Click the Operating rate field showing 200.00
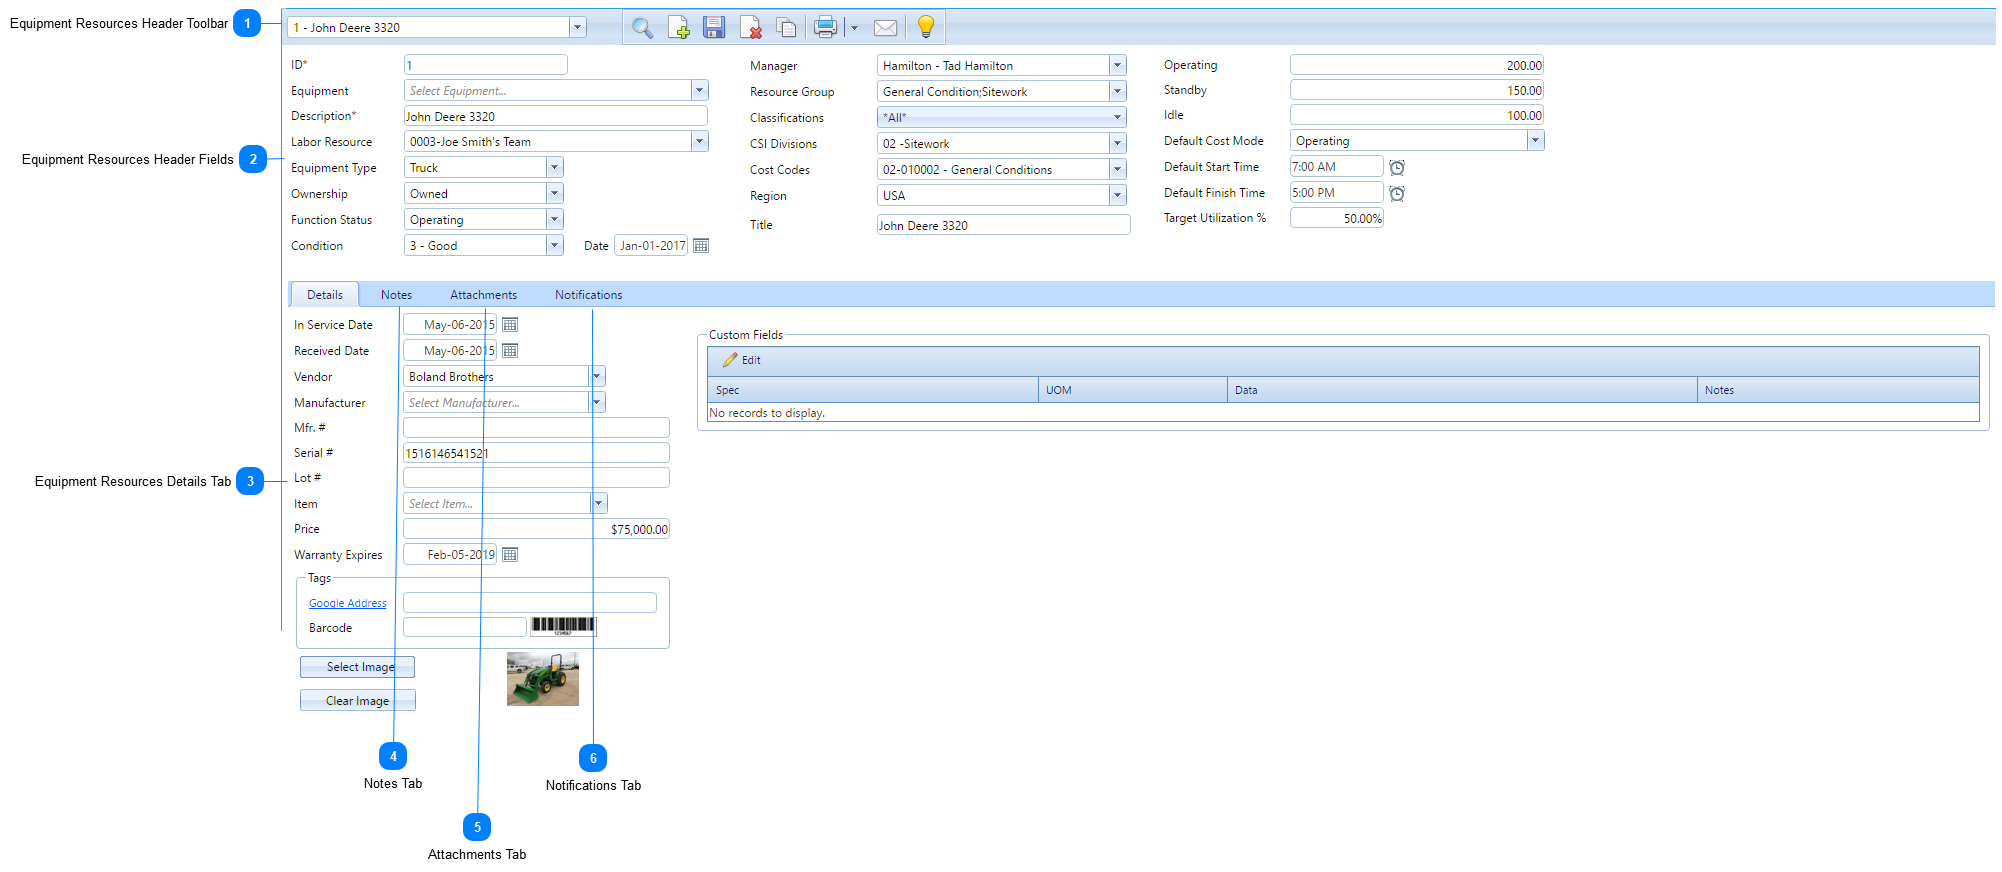 point(1417,65)
